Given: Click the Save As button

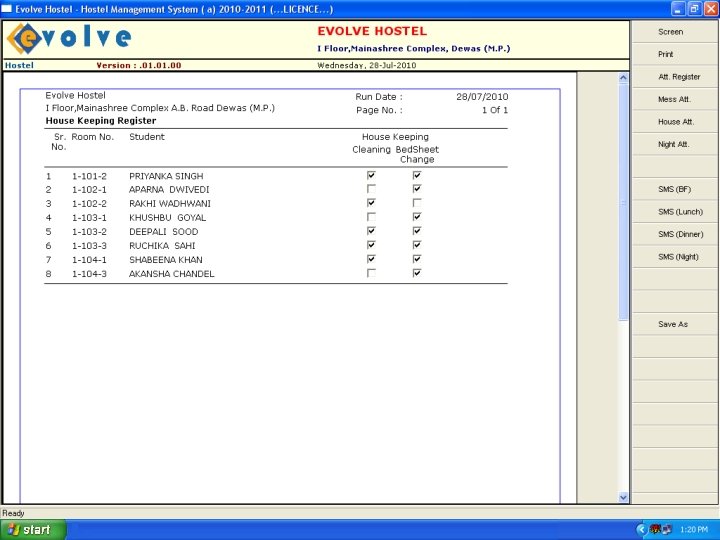Looking at the screenshot, I should 675,324.
